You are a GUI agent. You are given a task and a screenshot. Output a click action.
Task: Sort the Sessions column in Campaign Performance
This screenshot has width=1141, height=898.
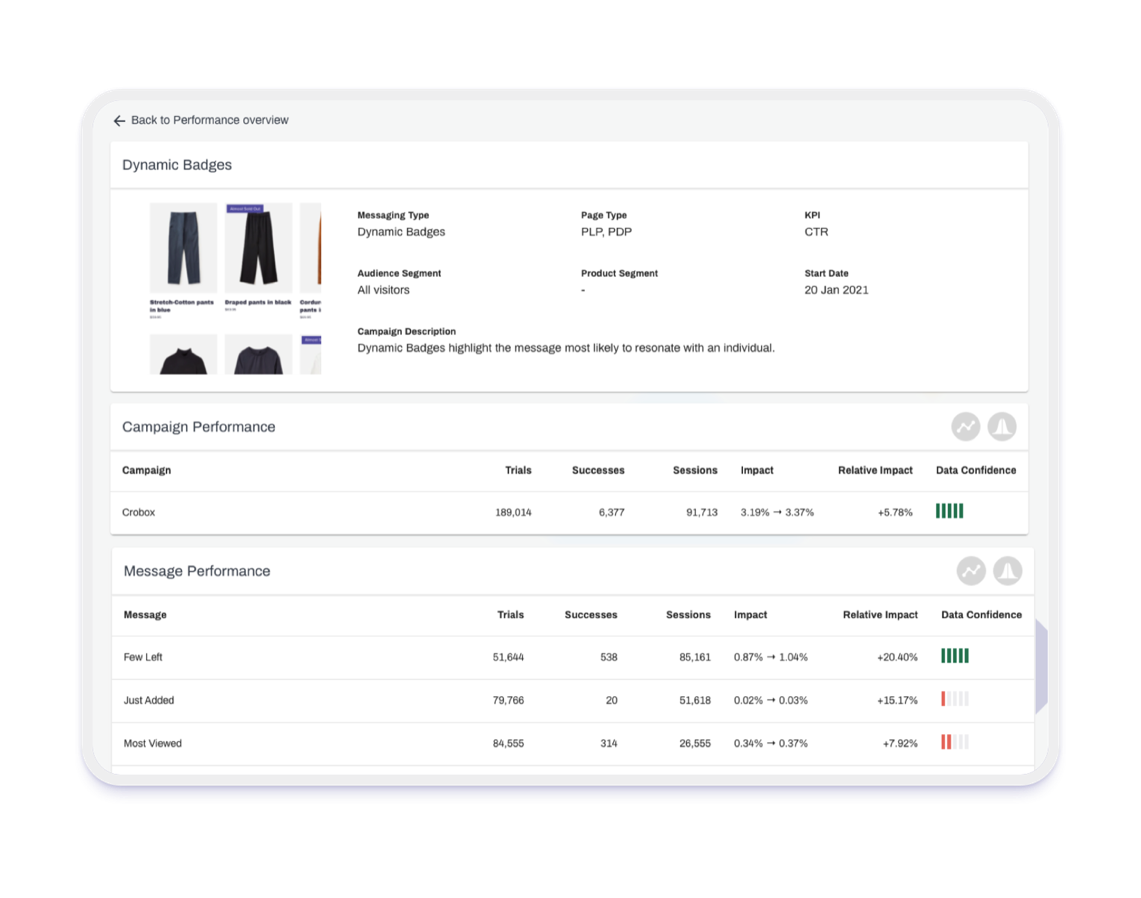[695, 469]
